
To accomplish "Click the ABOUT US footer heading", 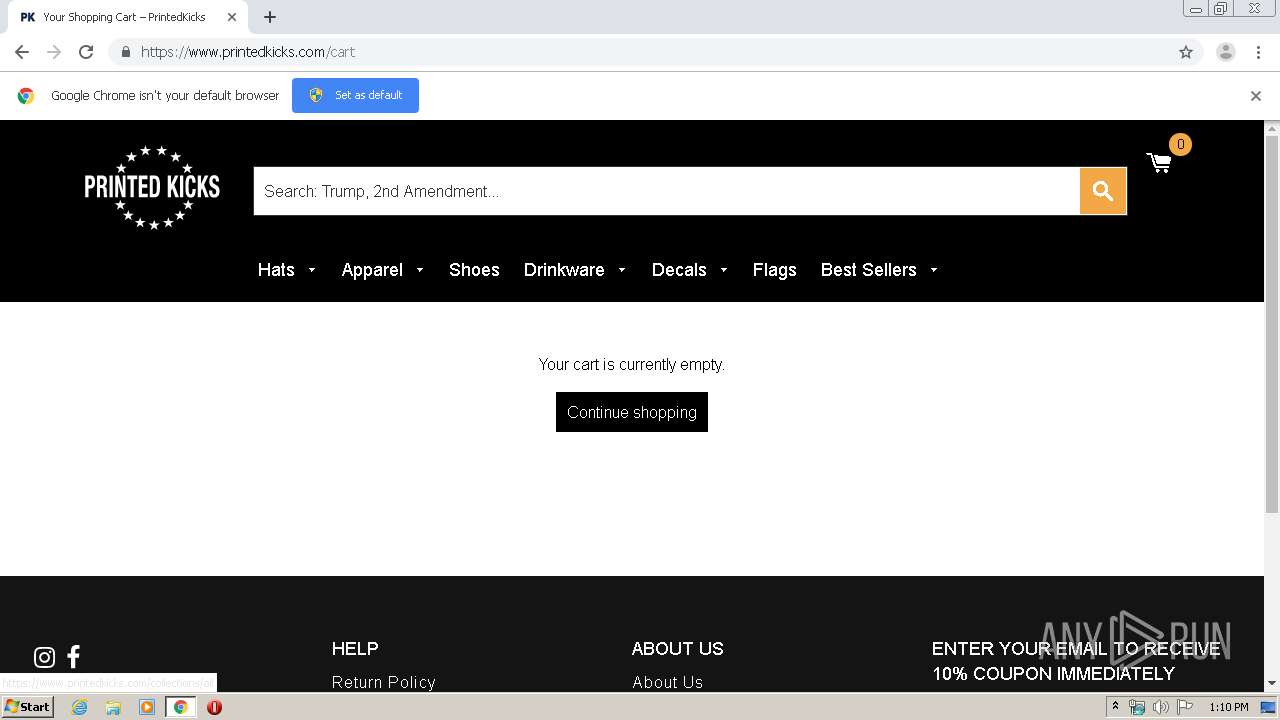I will (x=678, y=649).
